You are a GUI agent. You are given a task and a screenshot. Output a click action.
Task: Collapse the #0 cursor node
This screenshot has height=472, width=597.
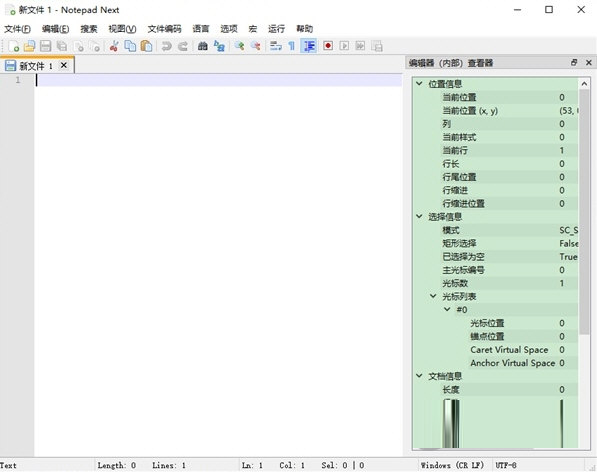tap(447, 309)
